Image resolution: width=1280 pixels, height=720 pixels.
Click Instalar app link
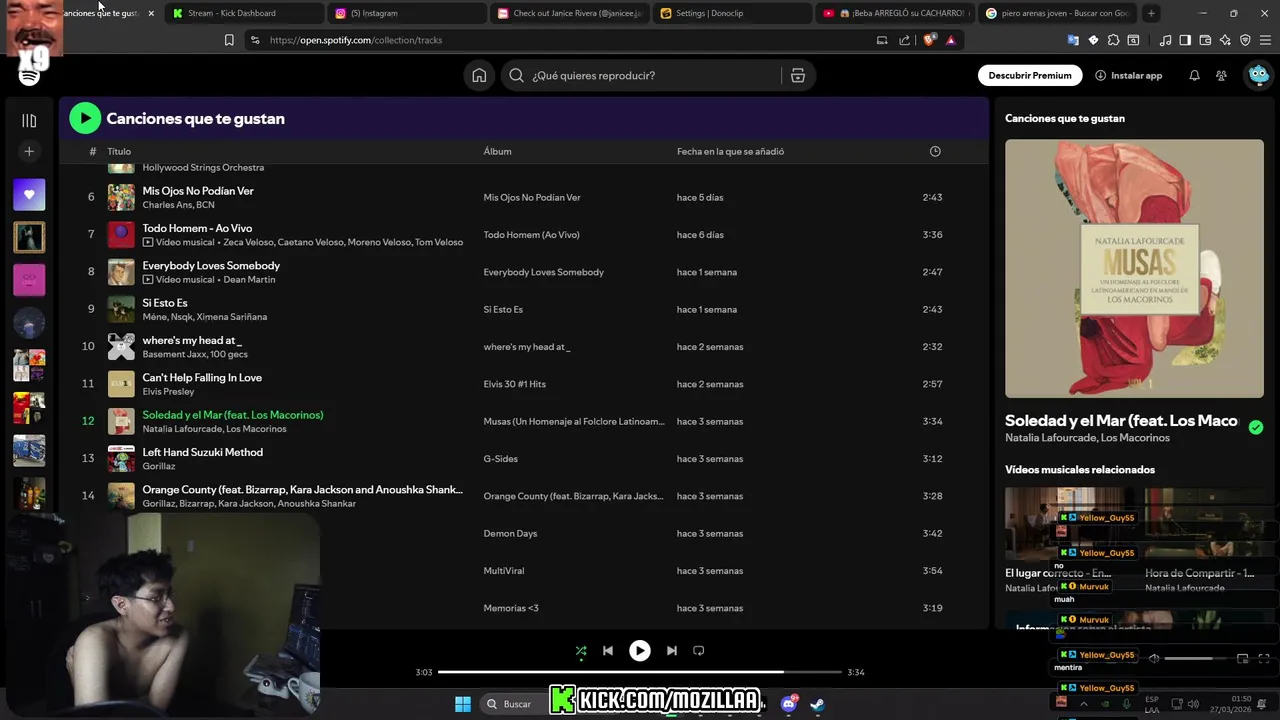click(x=1129, y=75)
